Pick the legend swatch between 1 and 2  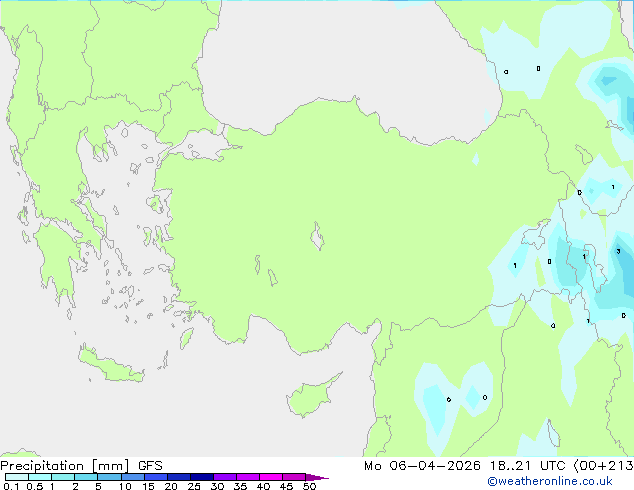pos(63,477)
